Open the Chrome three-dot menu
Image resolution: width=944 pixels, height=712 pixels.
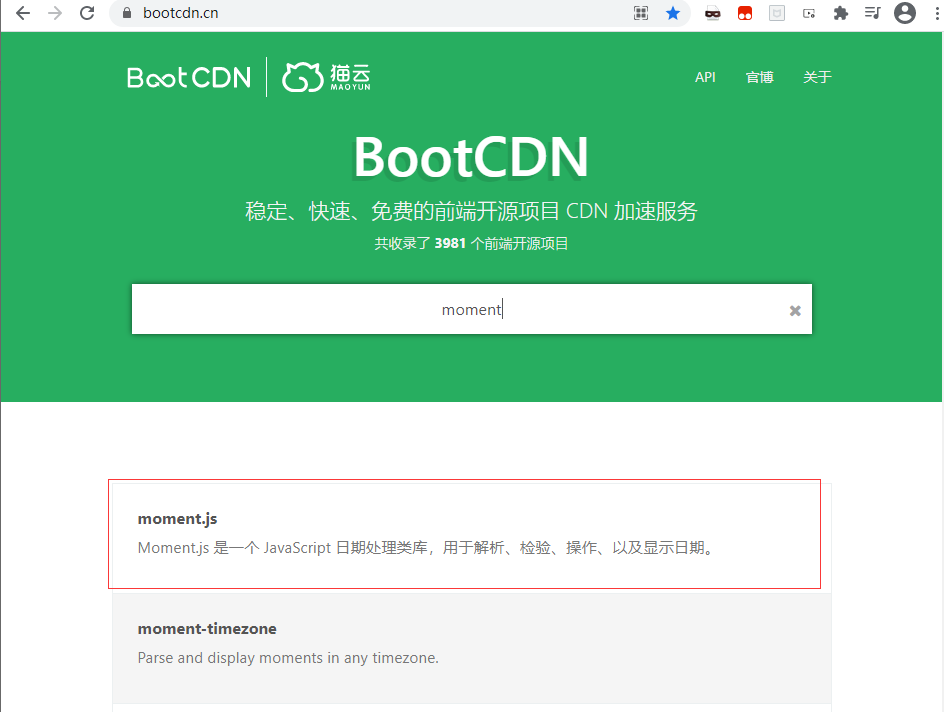(936, 13)
